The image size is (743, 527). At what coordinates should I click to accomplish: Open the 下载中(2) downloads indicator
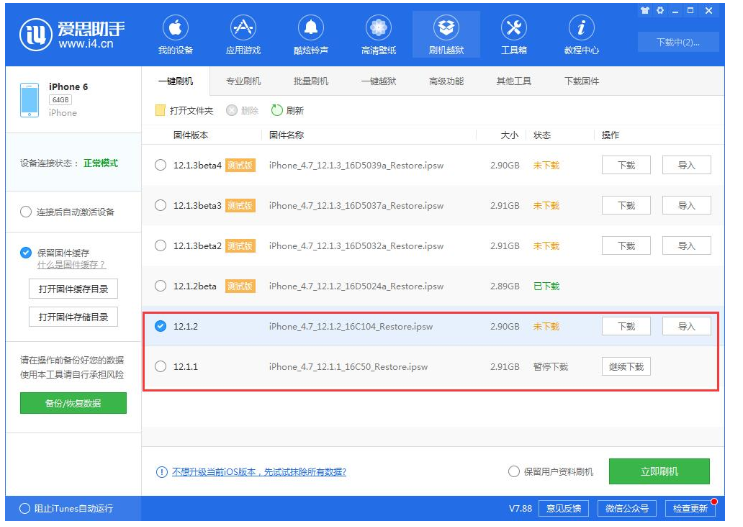(x=679, y=42)
